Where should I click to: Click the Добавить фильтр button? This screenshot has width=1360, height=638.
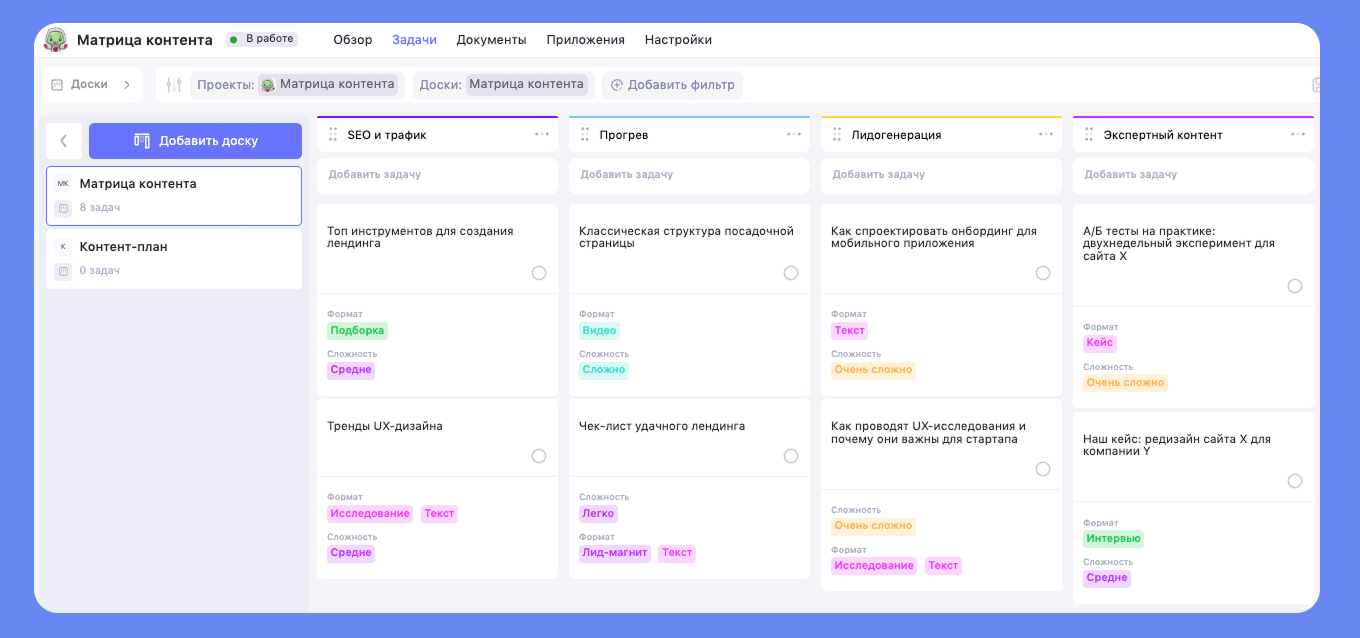[x=672, y=85]
